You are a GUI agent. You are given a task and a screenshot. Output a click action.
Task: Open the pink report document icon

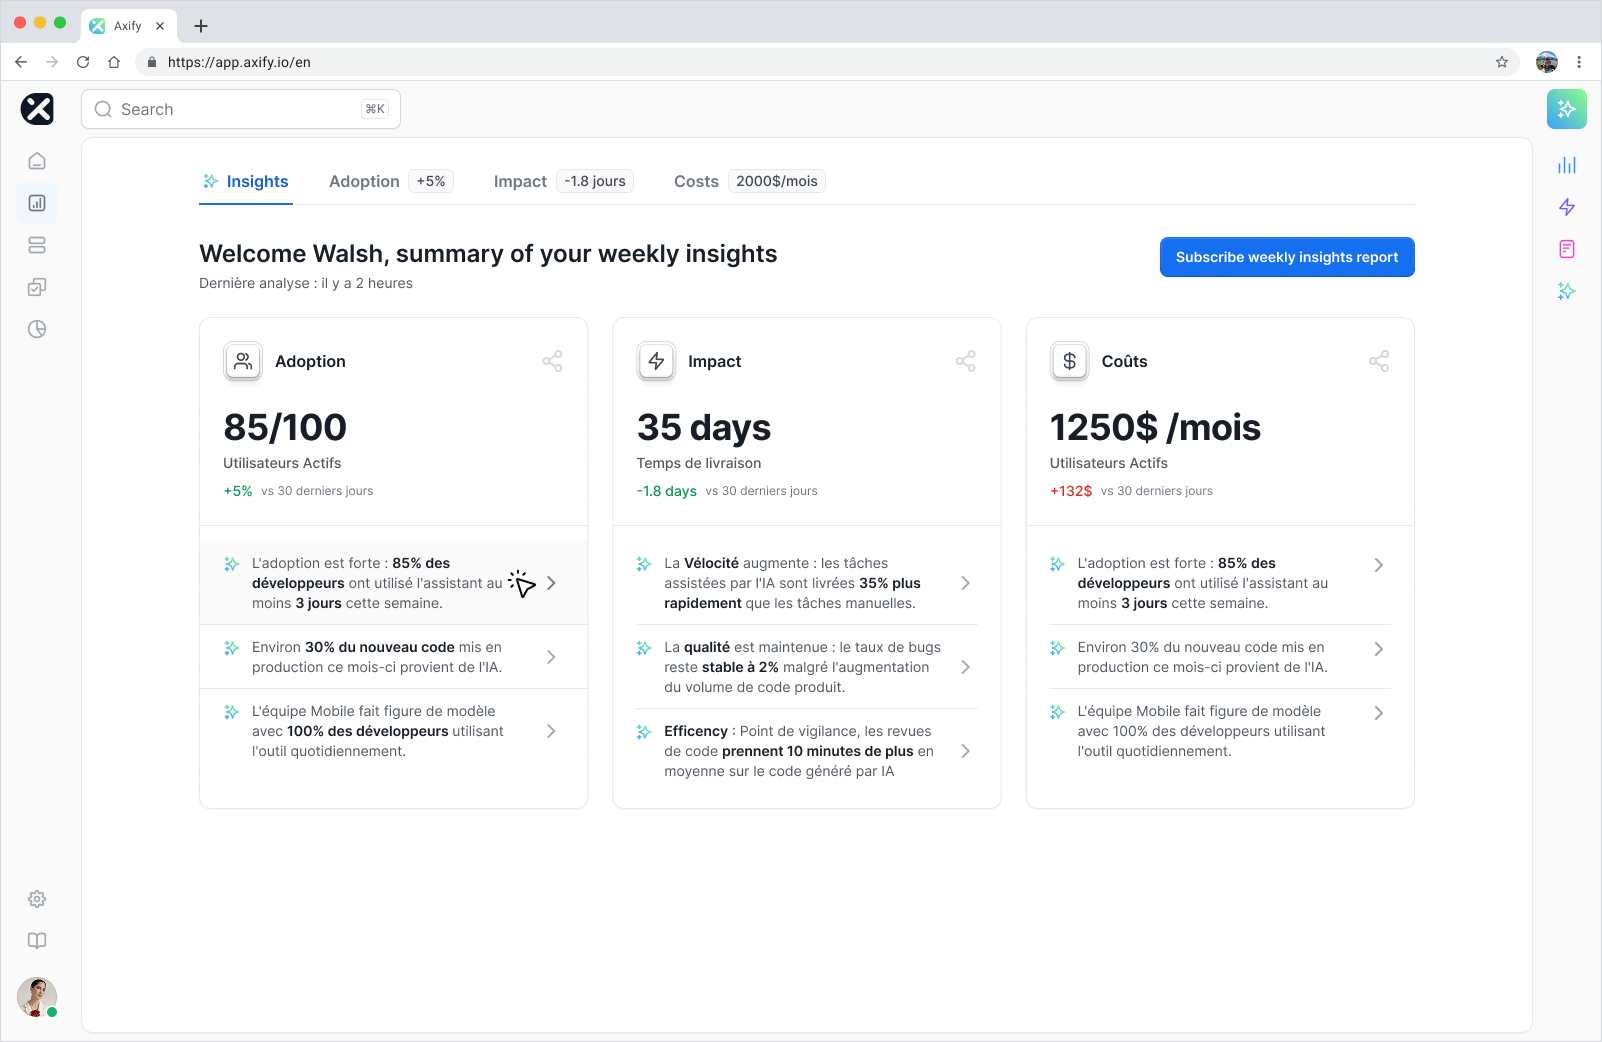coord(1567,249)
